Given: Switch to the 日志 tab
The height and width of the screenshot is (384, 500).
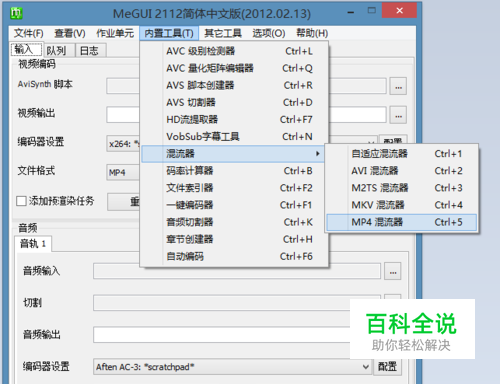Looking at the screenshot, I should tap(90, 51).
